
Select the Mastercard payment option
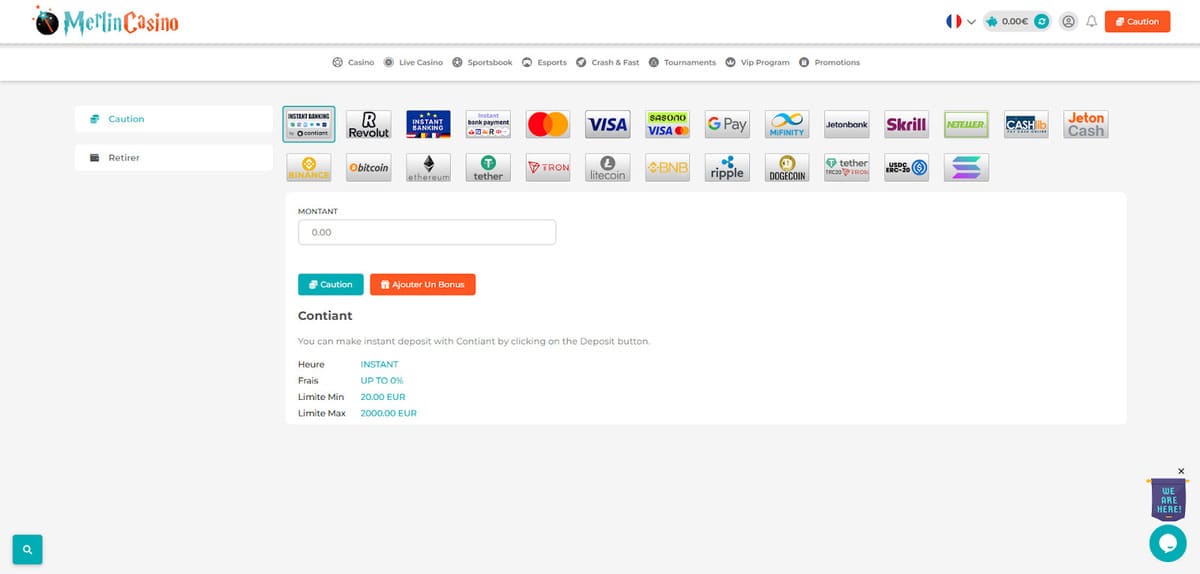pos(547,125)
